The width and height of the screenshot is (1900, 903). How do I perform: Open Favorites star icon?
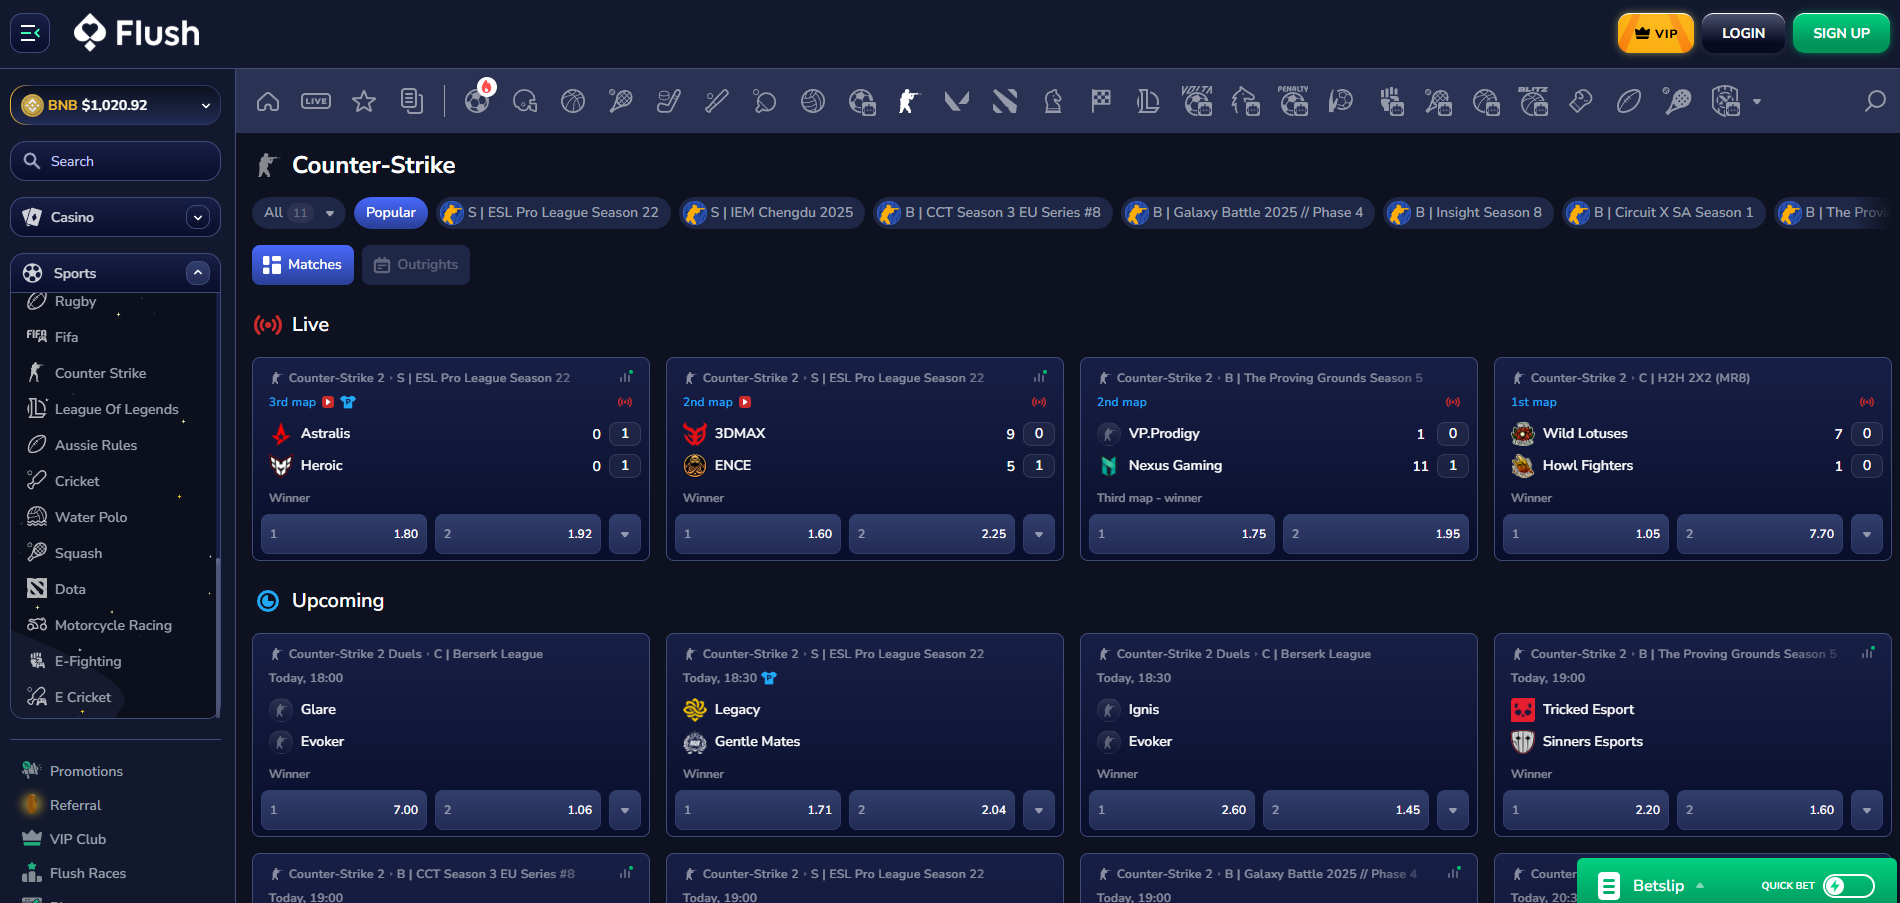coord(364,101)
